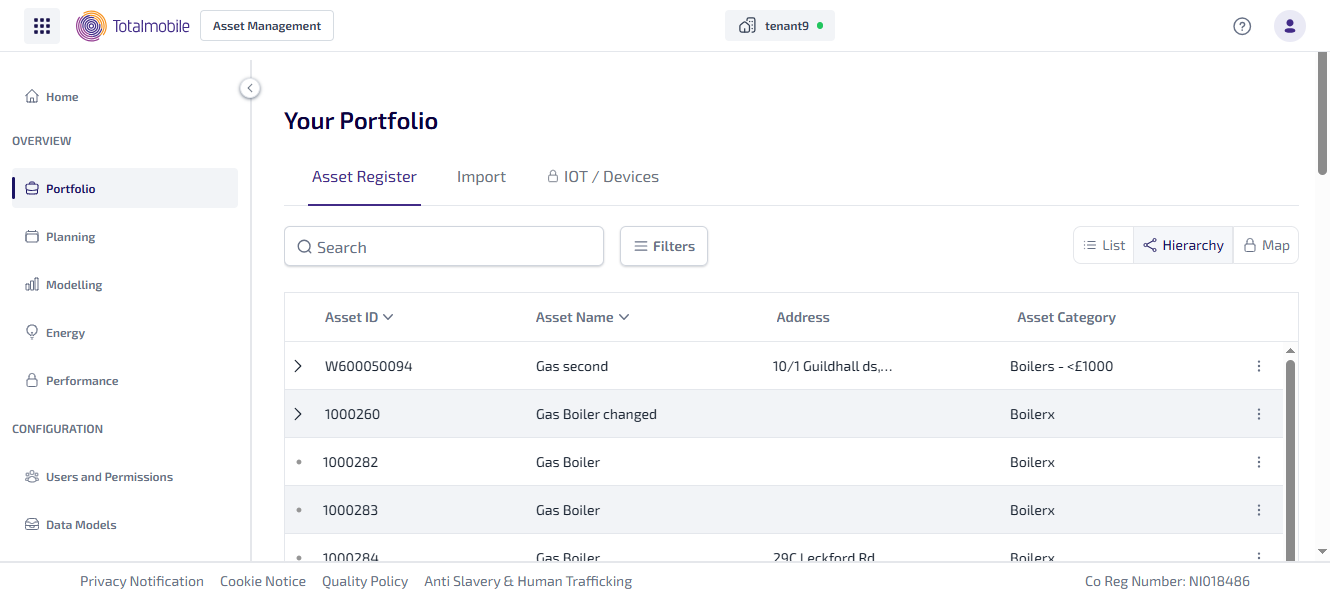Open the Privacy Notification link
Image resolution: width=1330 pixels, height=599 pixels.
[142, 581]
